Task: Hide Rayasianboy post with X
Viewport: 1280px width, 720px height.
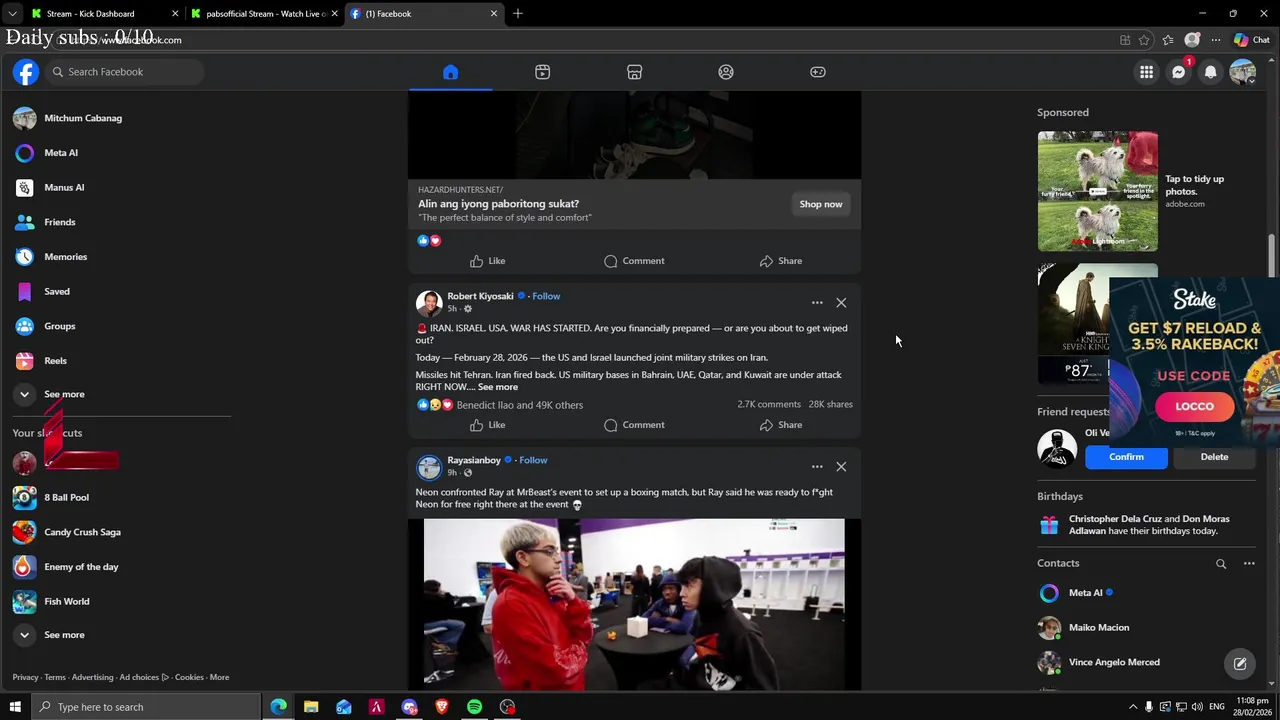Action: (841, 467)
